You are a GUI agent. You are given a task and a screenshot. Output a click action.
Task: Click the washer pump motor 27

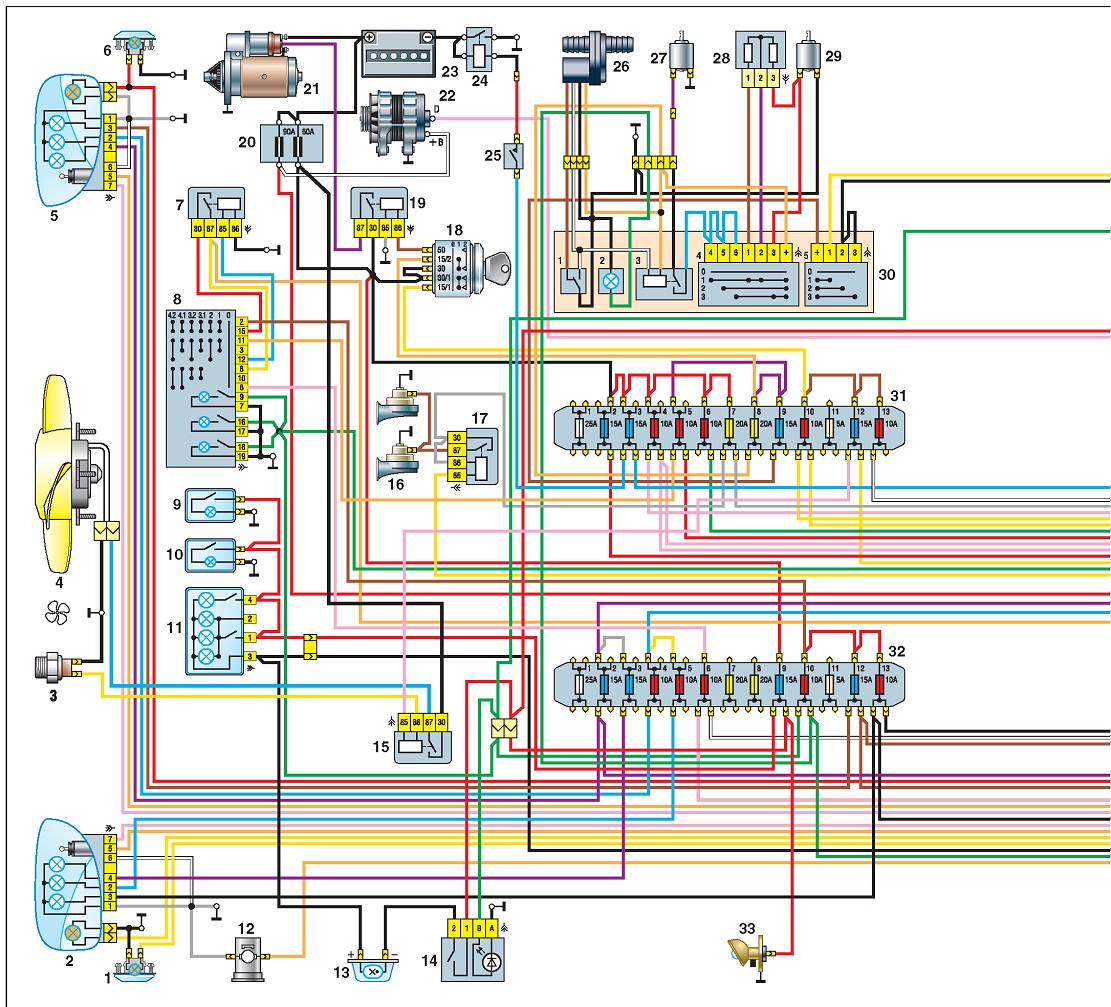point(682,60)
